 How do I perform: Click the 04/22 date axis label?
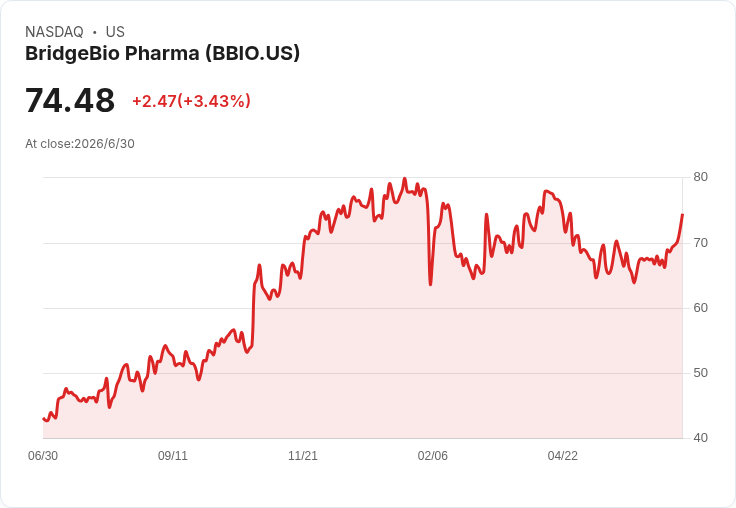[x=563, y=456]
